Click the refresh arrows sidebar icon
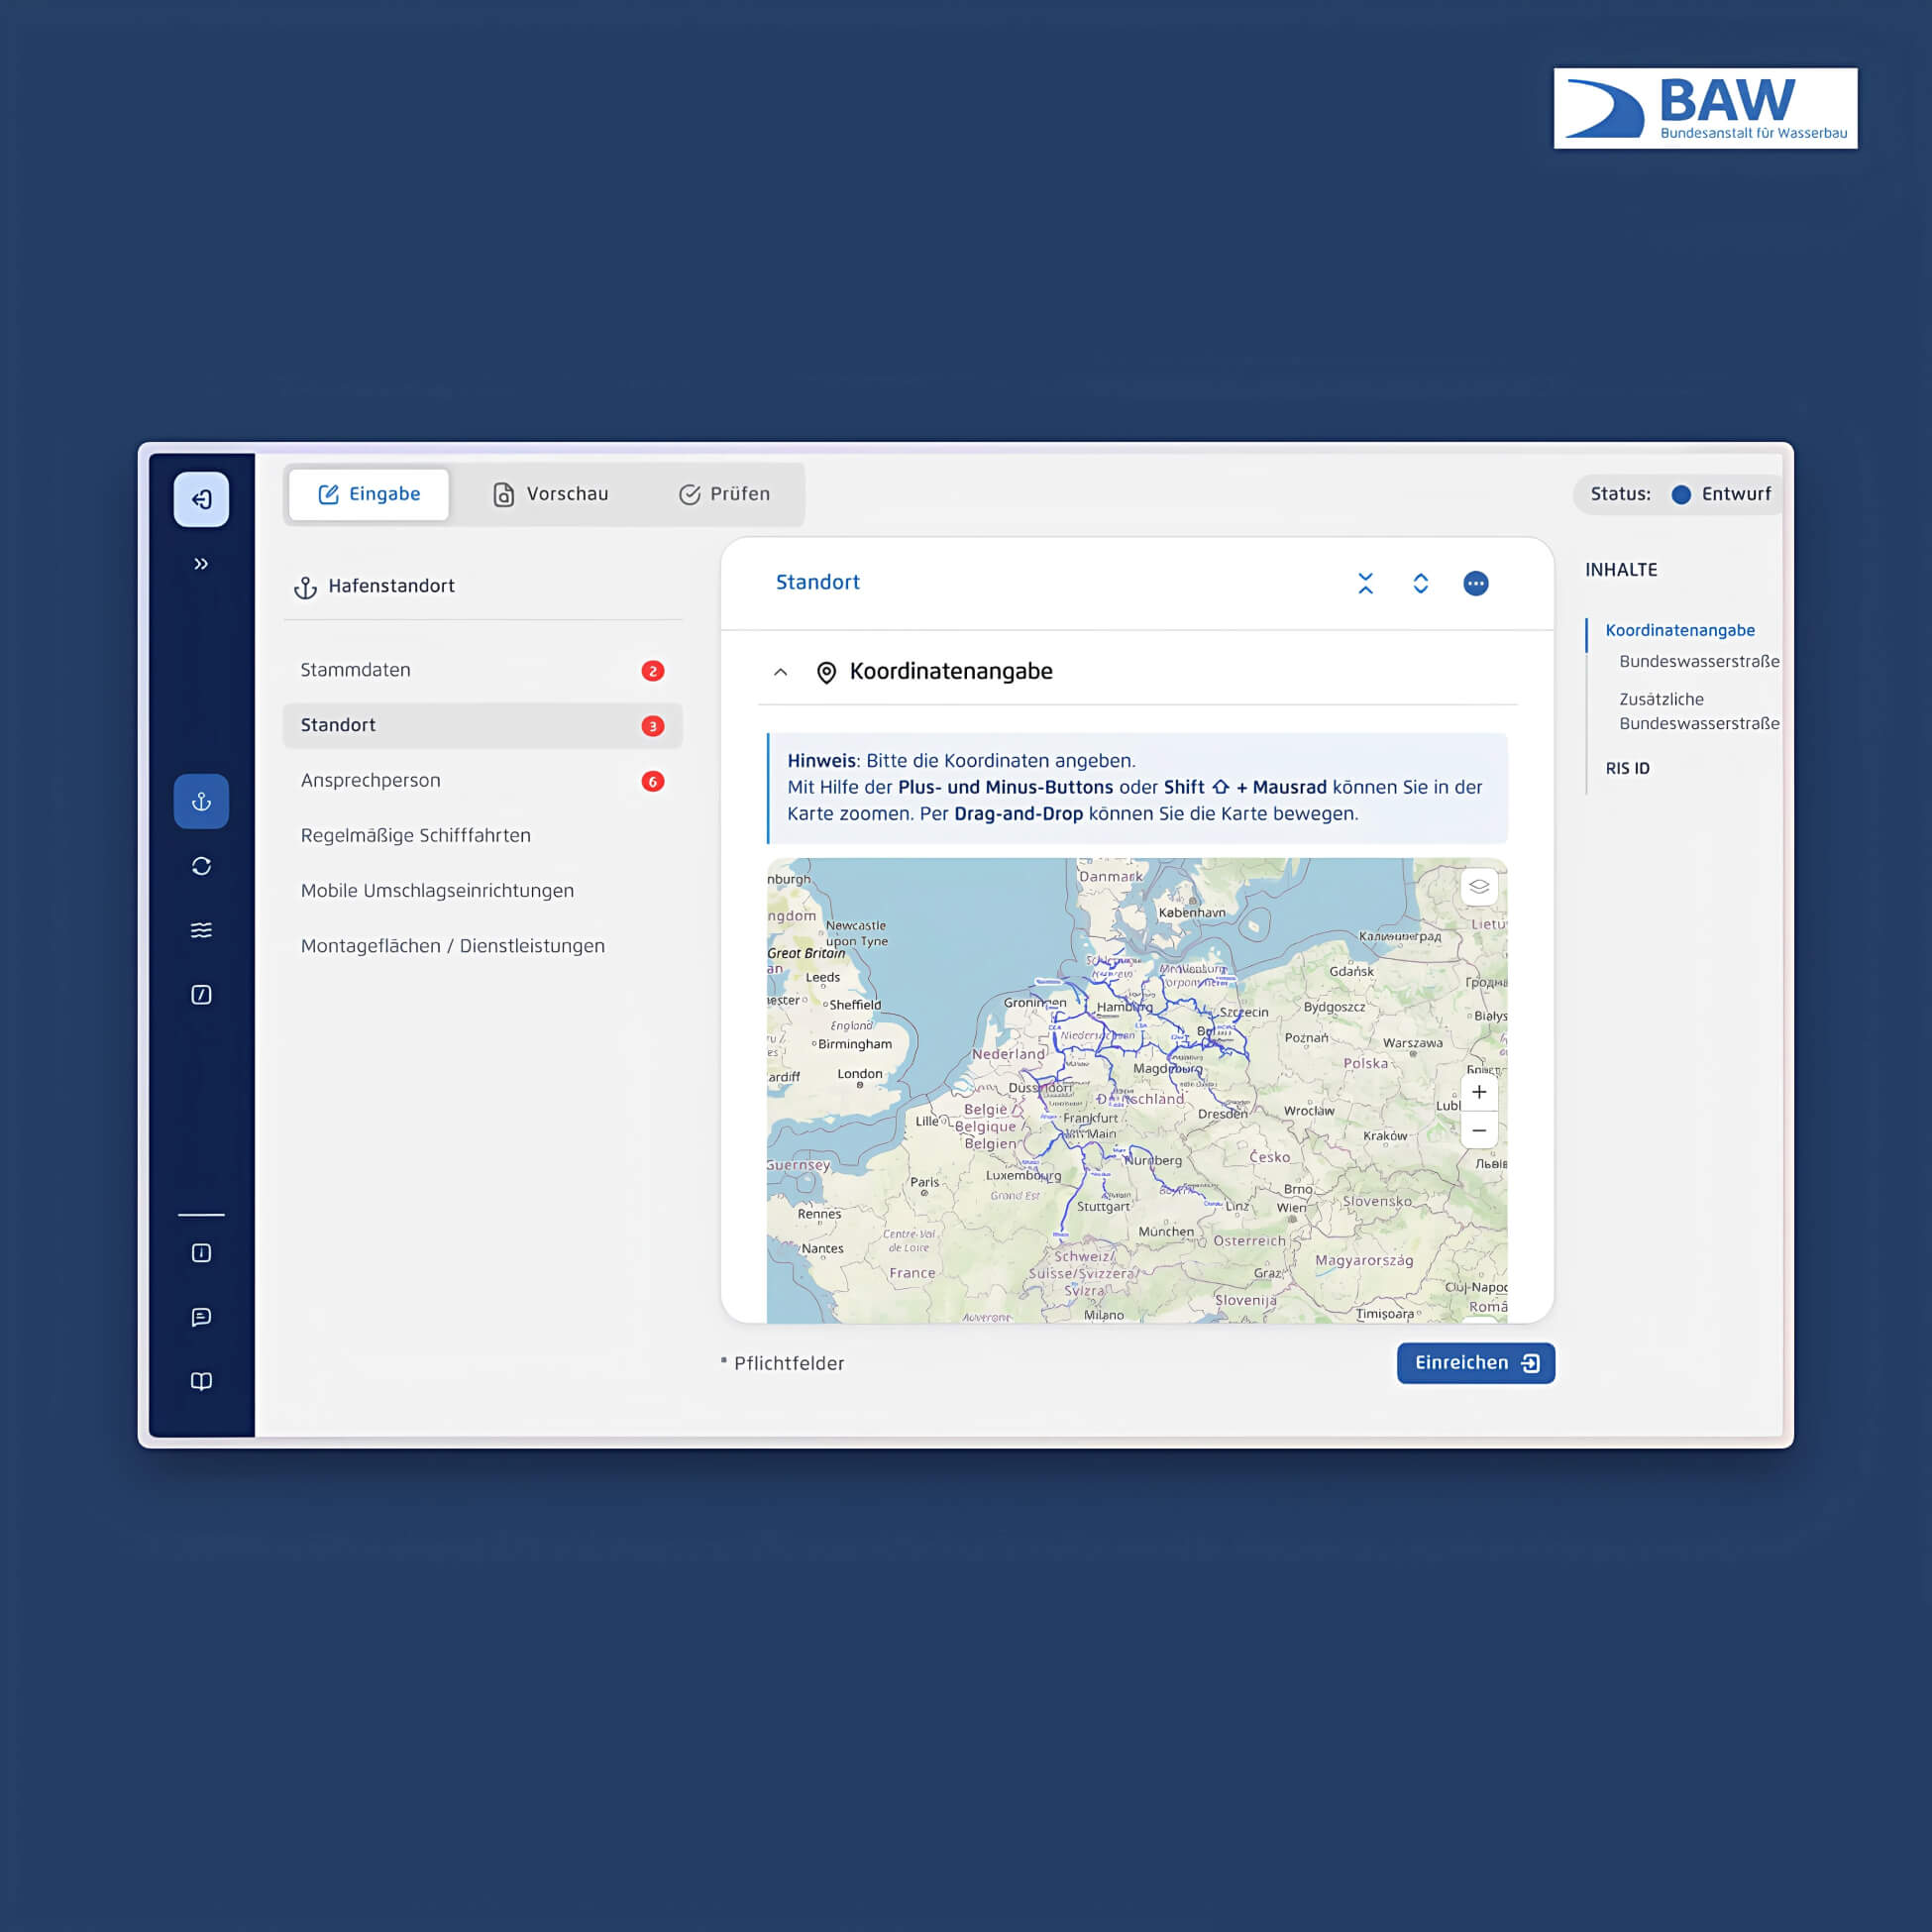Viewport: 1932px width, 1932px height. [201, 866]
